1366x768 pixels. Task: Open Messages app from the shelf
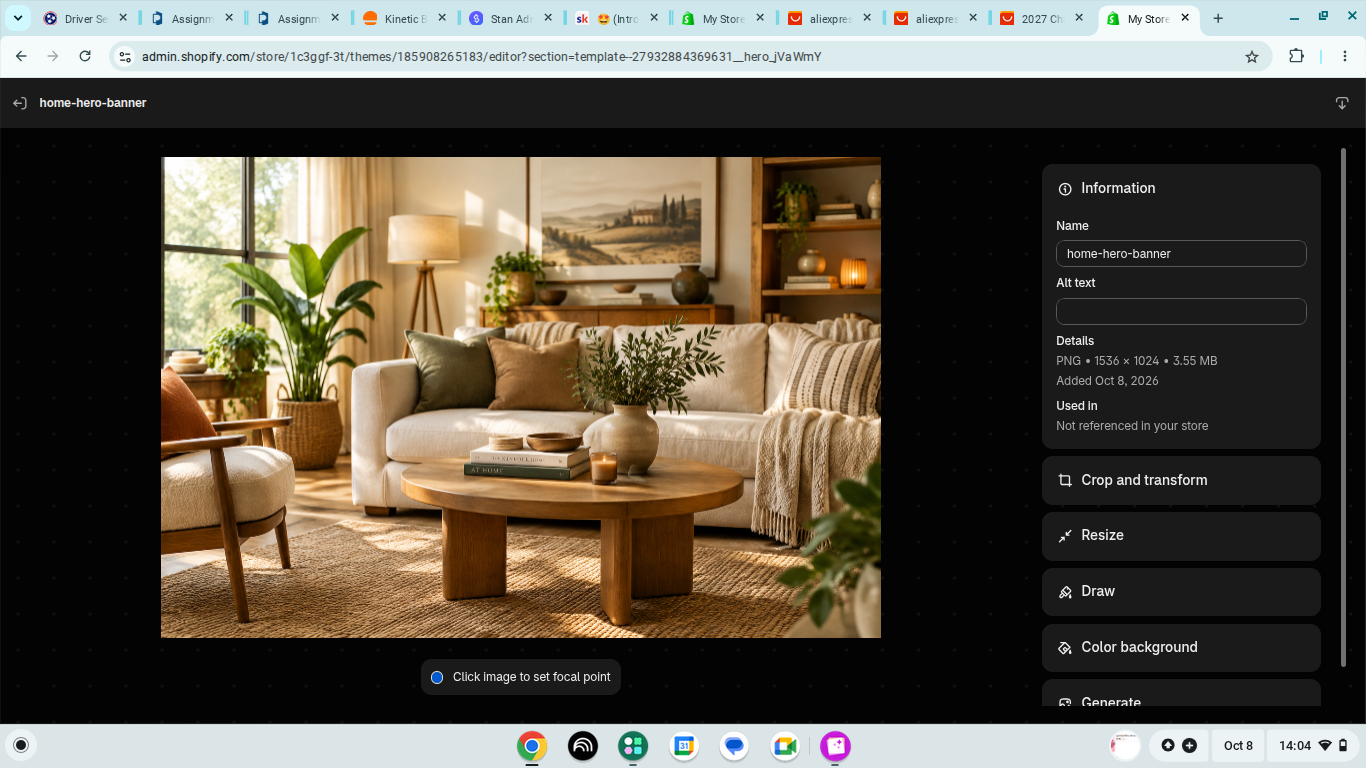[x=735, y=746]
